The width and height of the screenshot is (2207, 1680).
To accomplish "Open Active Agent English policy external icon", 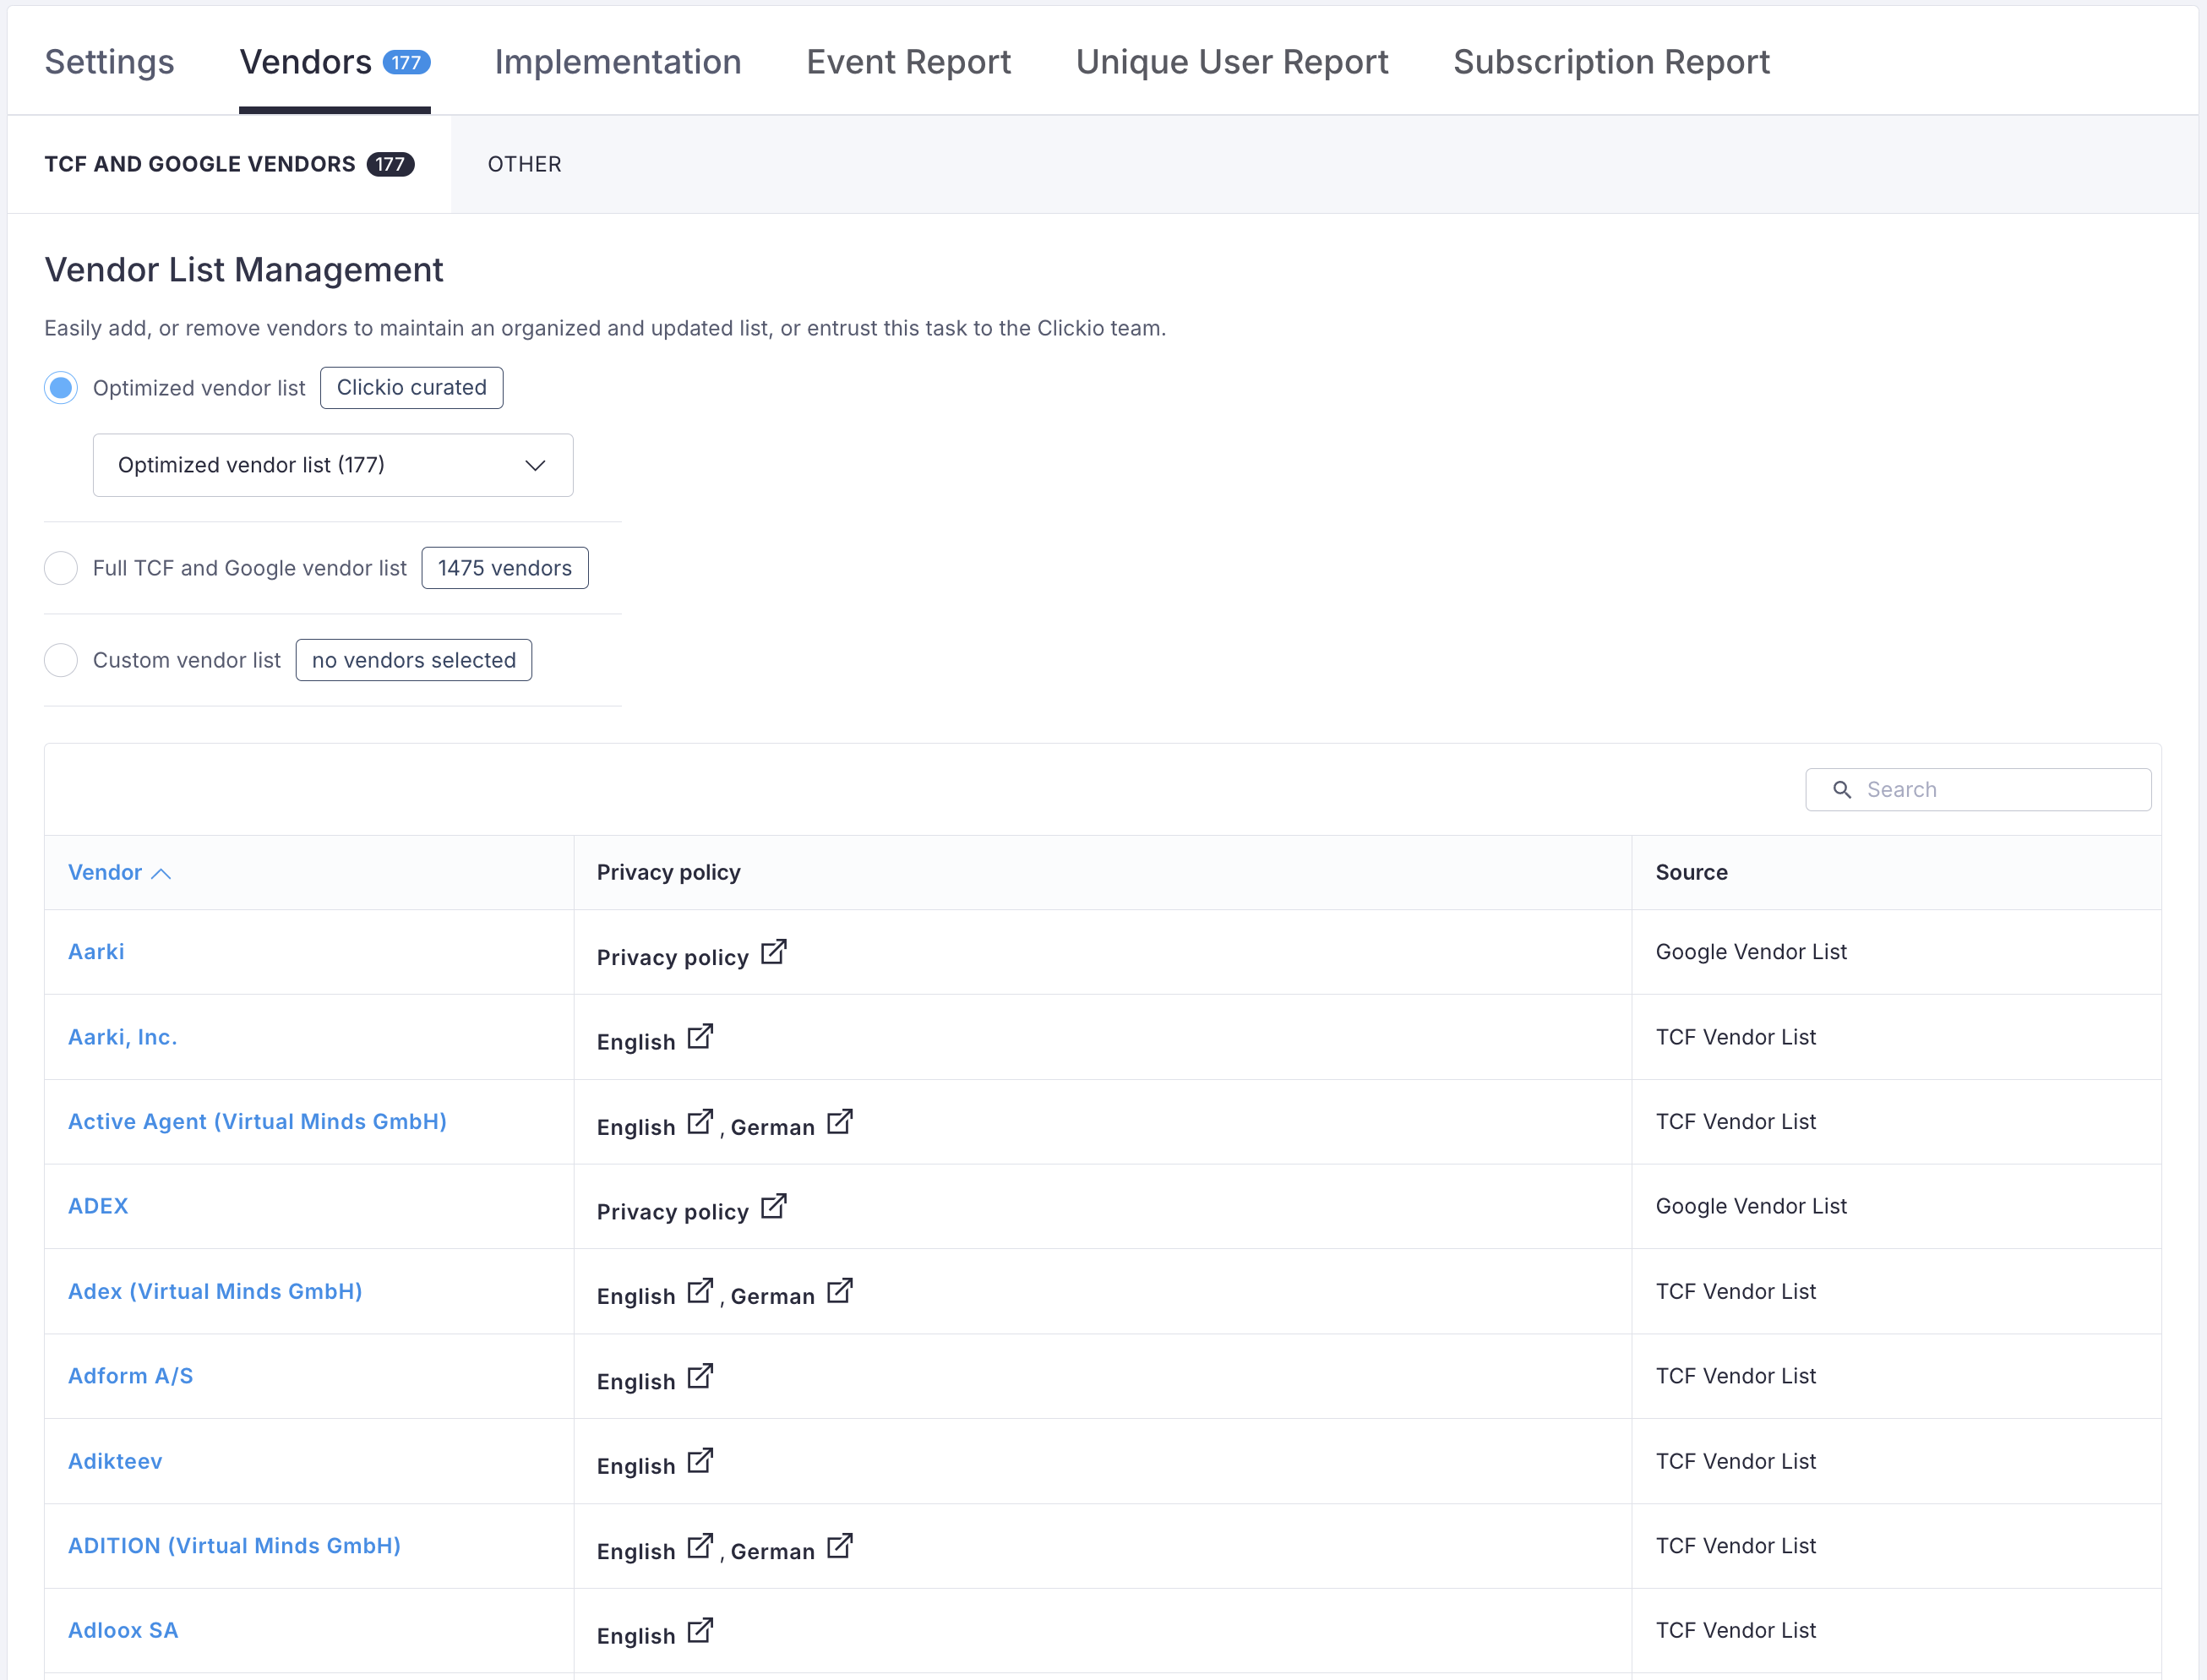I will click(x=700, y=1121).
